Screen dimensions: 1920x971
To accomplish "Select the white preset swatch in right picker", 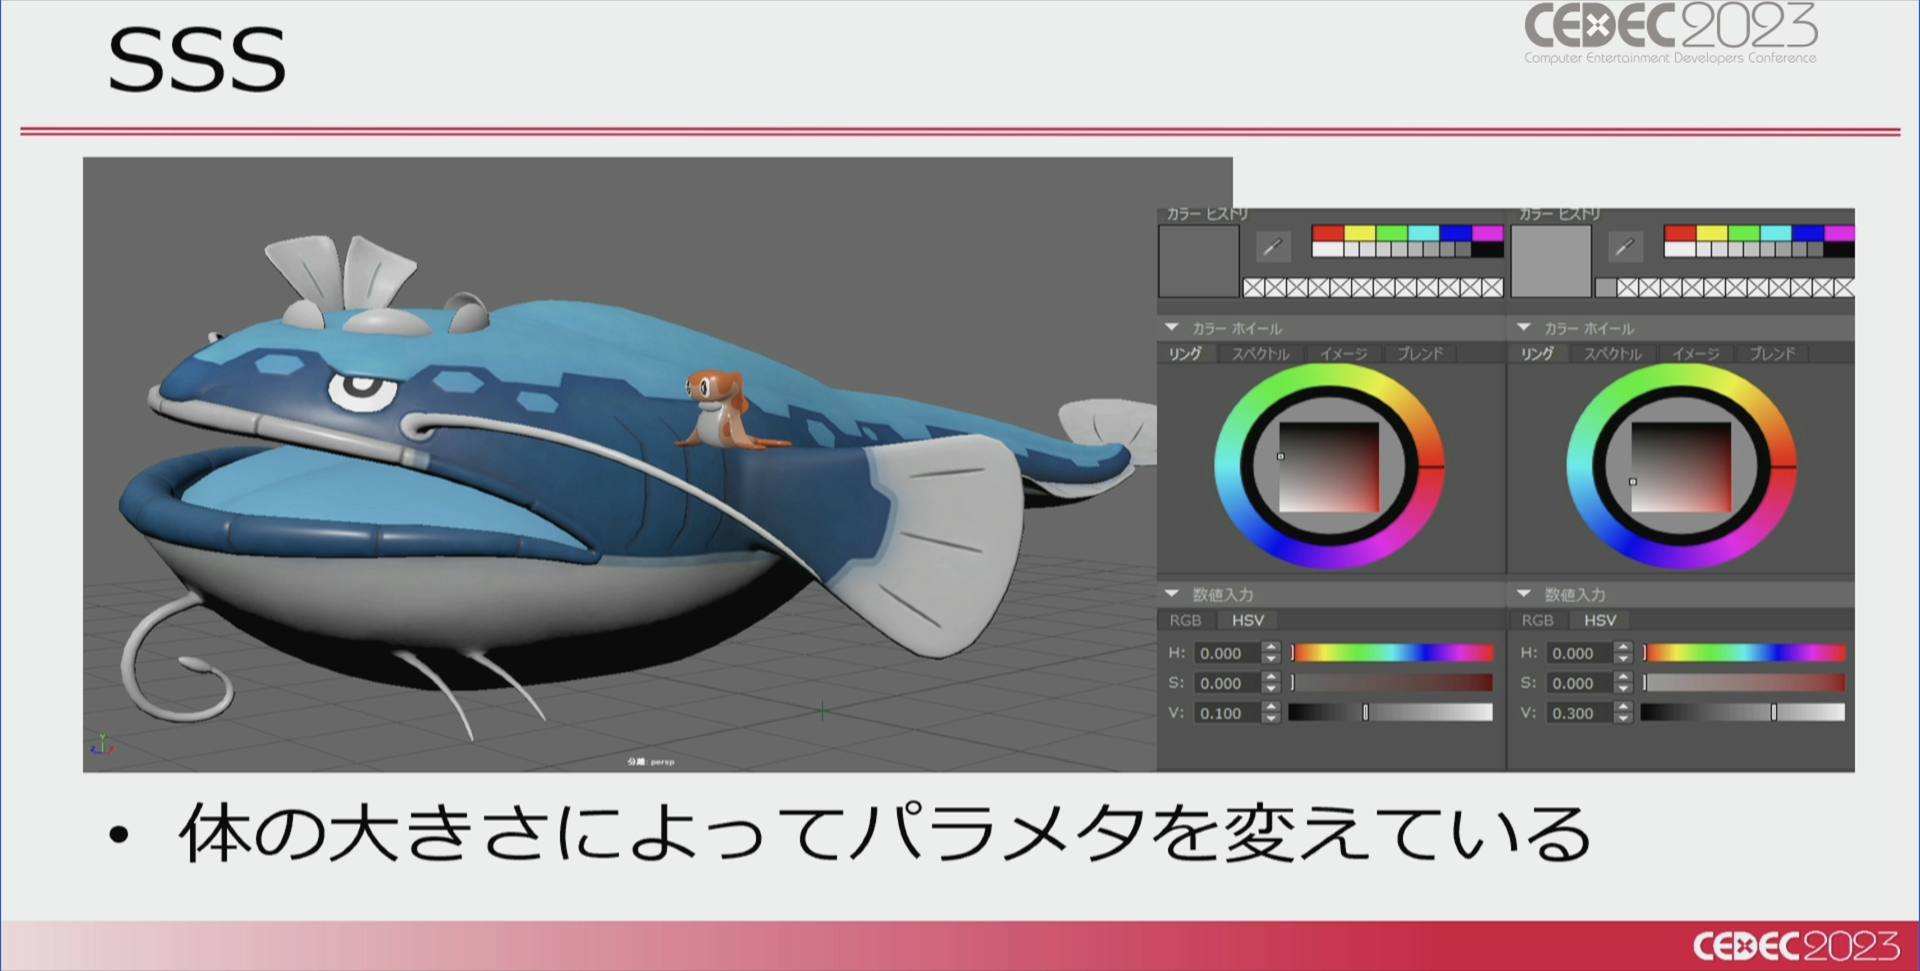I will point(1680,250).
